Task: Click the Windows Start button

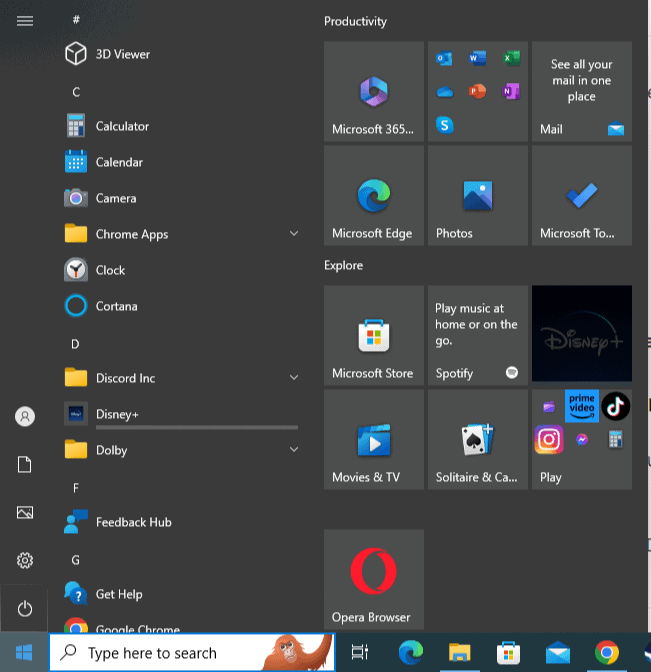Action: click(24, 653)
